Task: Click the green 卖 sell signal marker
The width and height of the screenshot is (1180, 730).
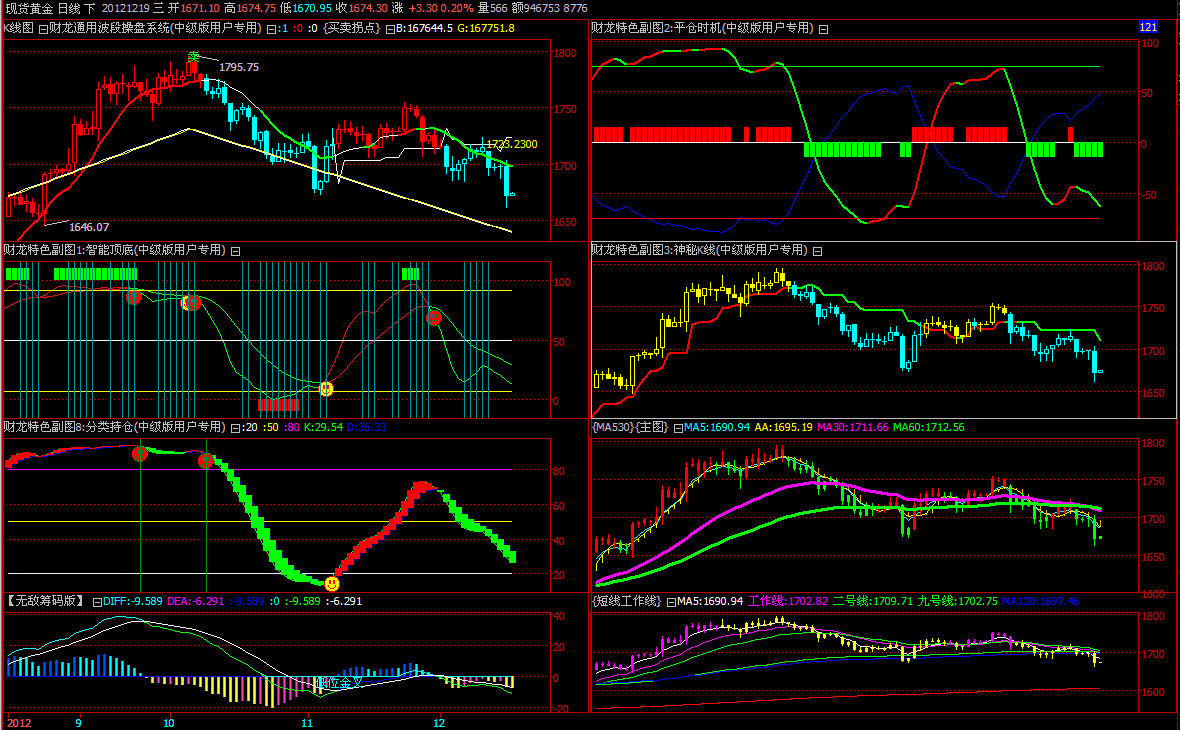Action: click(x=193, y=56)
